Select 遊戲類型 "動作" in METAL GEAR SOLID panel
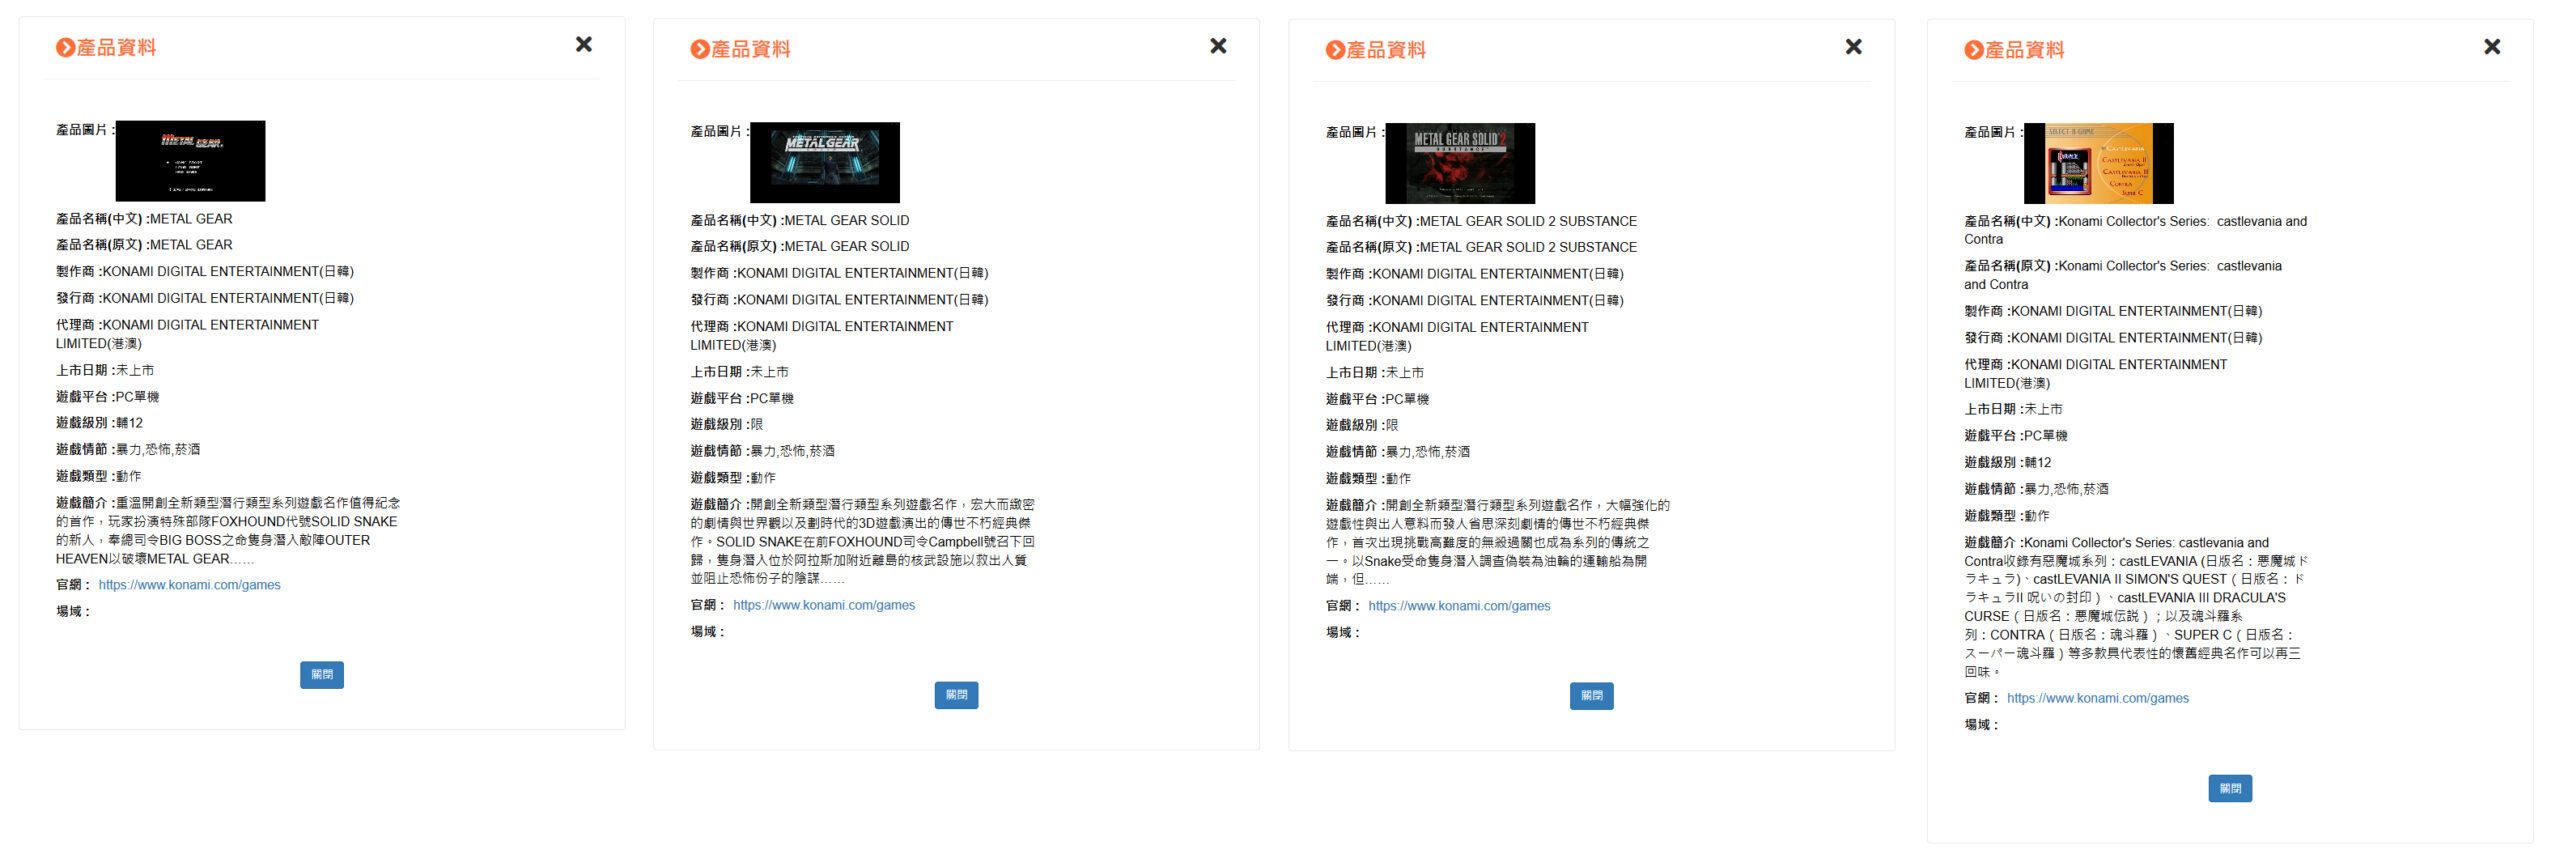 pos(763,478)
